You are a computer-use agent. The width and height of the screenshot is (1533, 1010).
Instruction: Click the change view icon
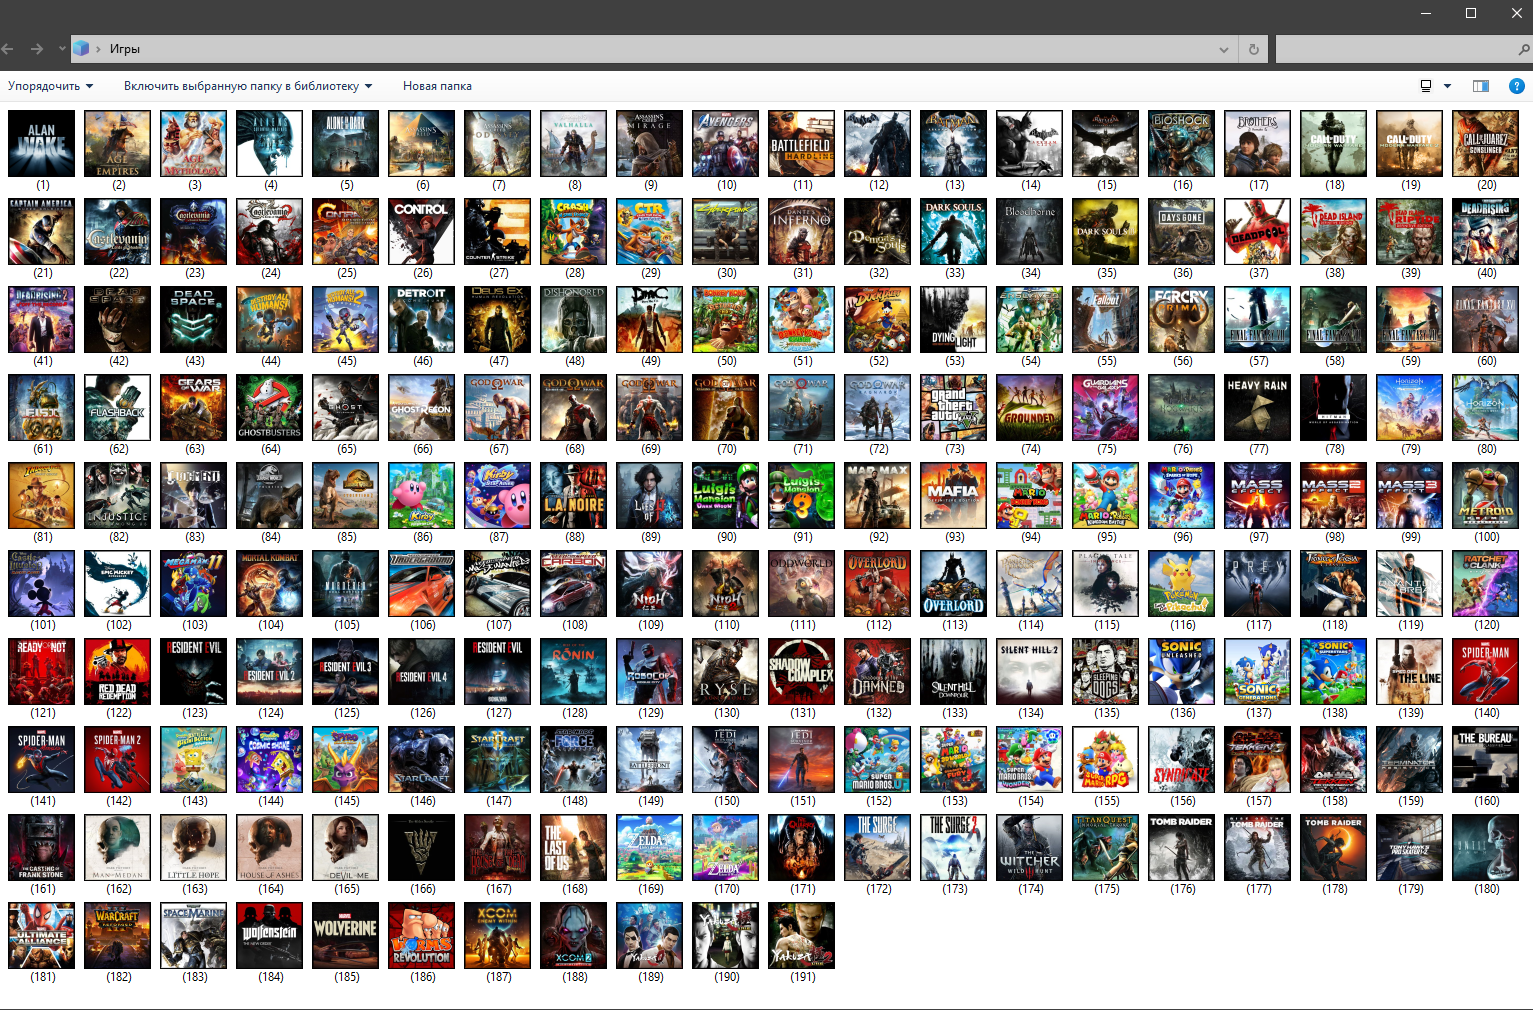(x=1426, y=86)
